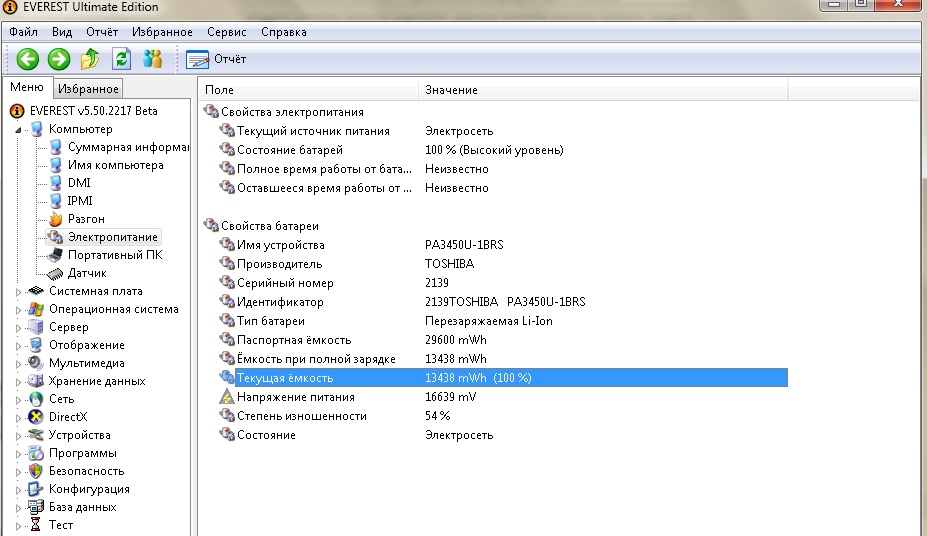The image size is (927, 536).
Task: Open the Вид menu
Action: [61, 32]
